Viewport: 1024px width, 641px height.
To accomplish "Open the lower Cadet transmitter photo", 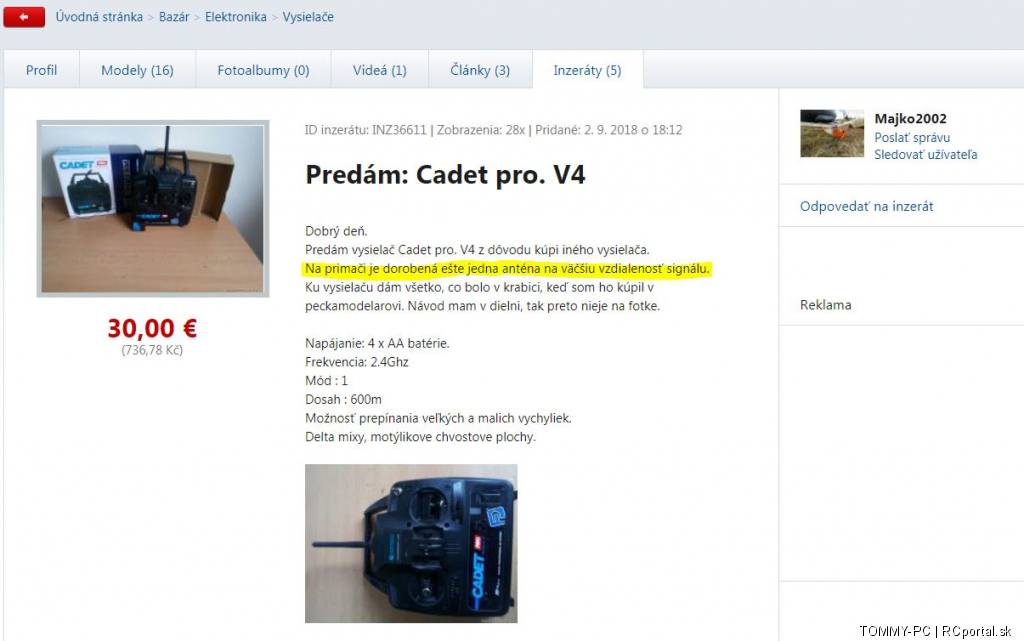I will pos(411,543).
